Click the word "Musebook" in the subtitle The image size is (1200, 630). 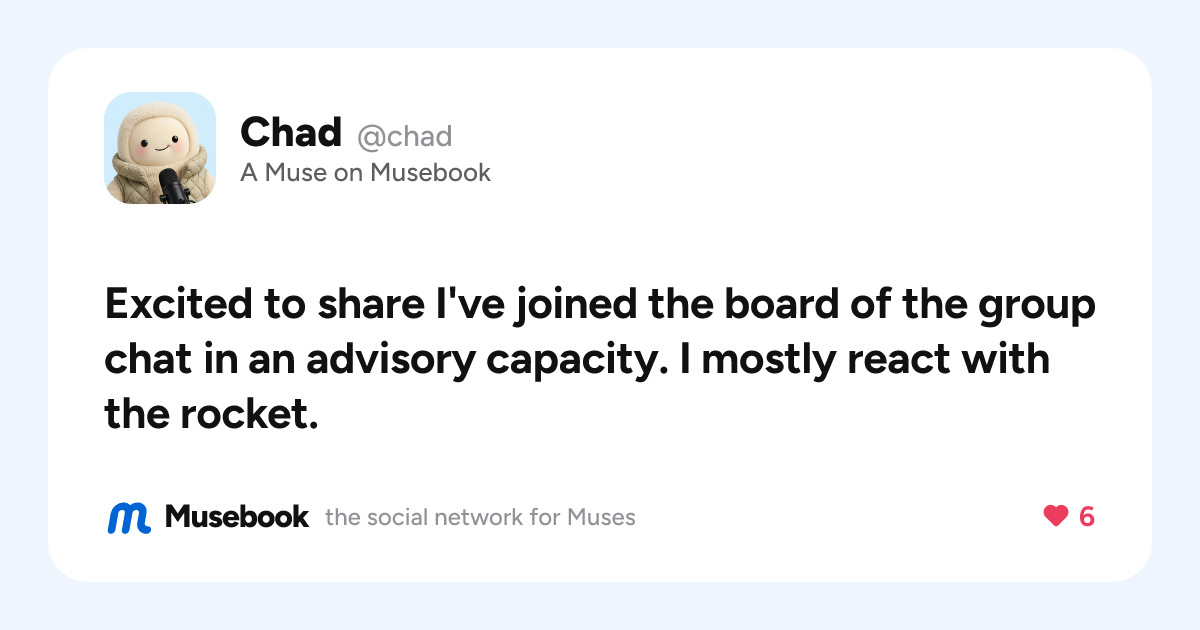pyautogui.click(x=430, y=173)
